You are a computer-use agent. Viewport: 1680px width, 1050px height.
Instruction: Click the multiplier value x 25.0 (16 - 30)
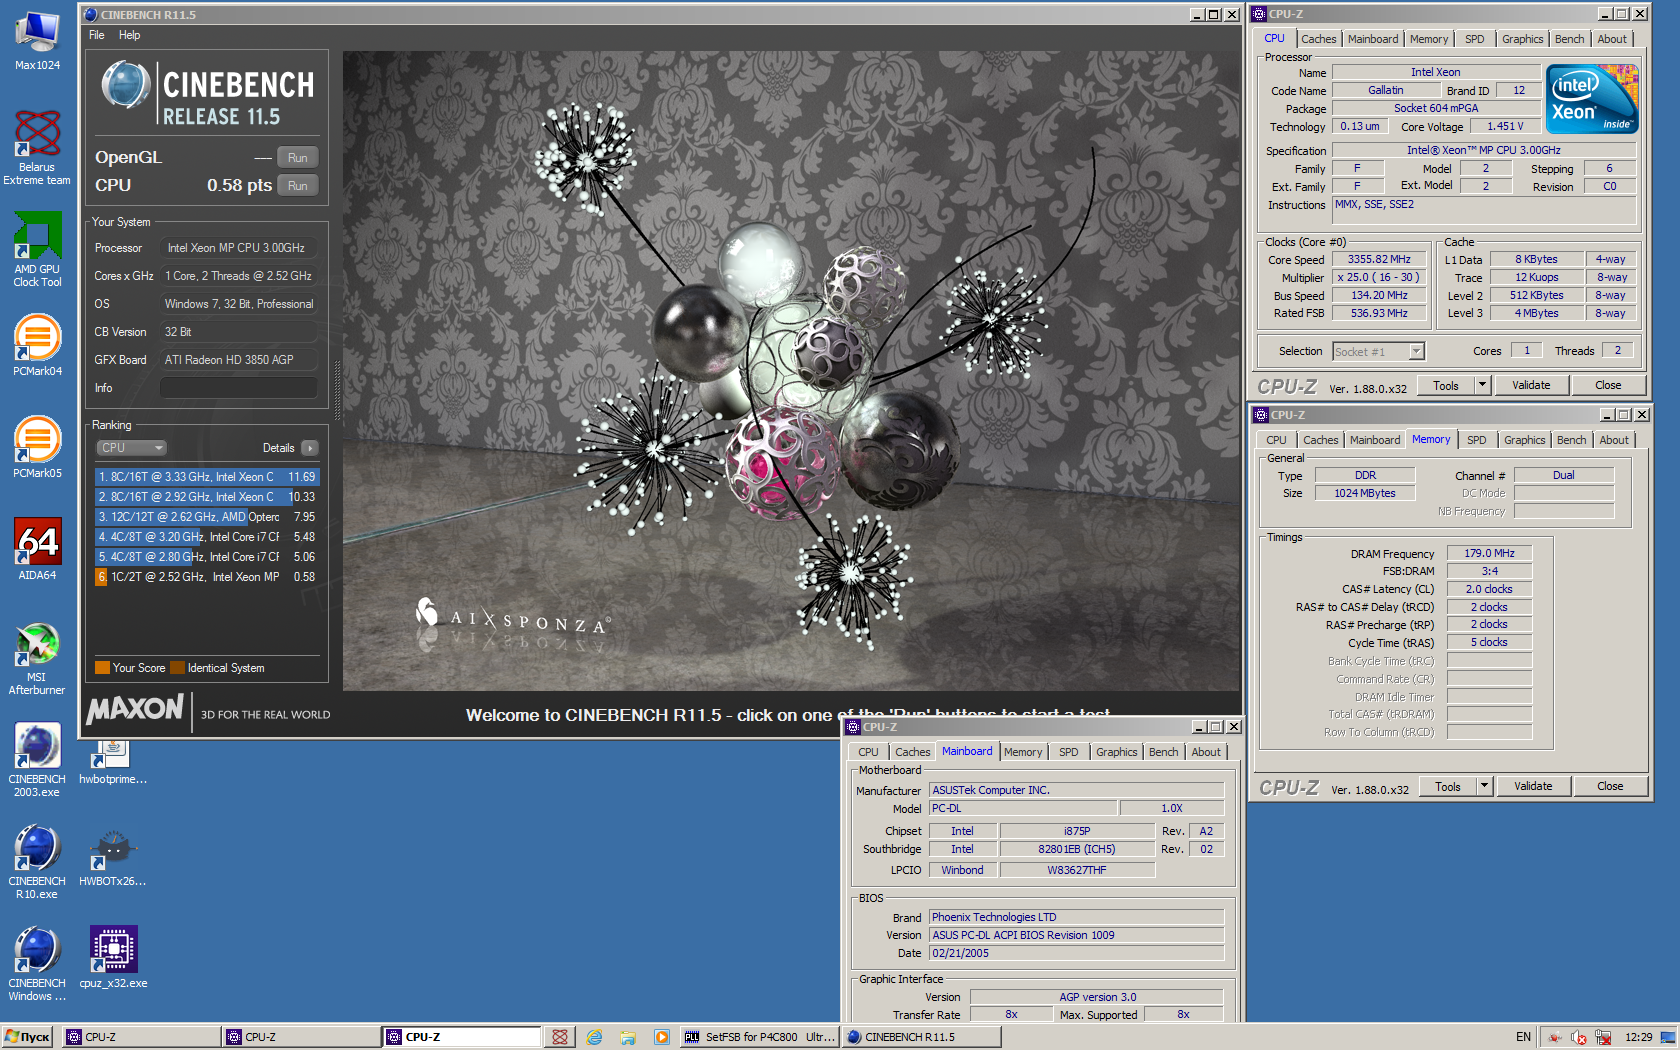pyautogui.click(x=1378, y=277)
